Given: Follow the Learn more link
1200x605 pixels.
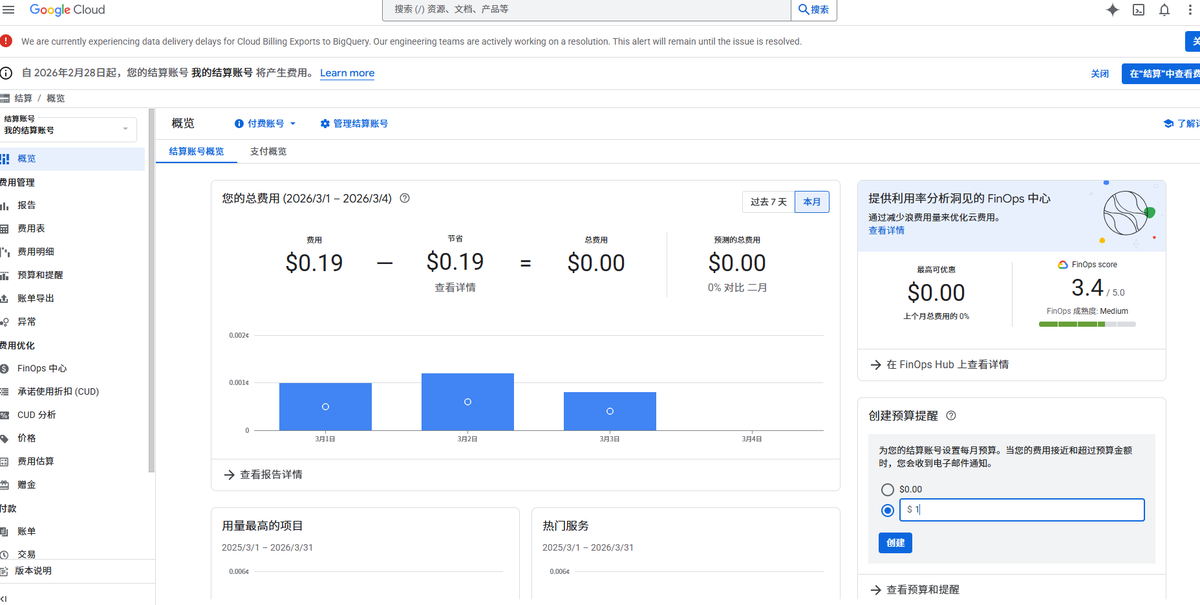Looking at the screenshot, I should click(x=347, y=73).
